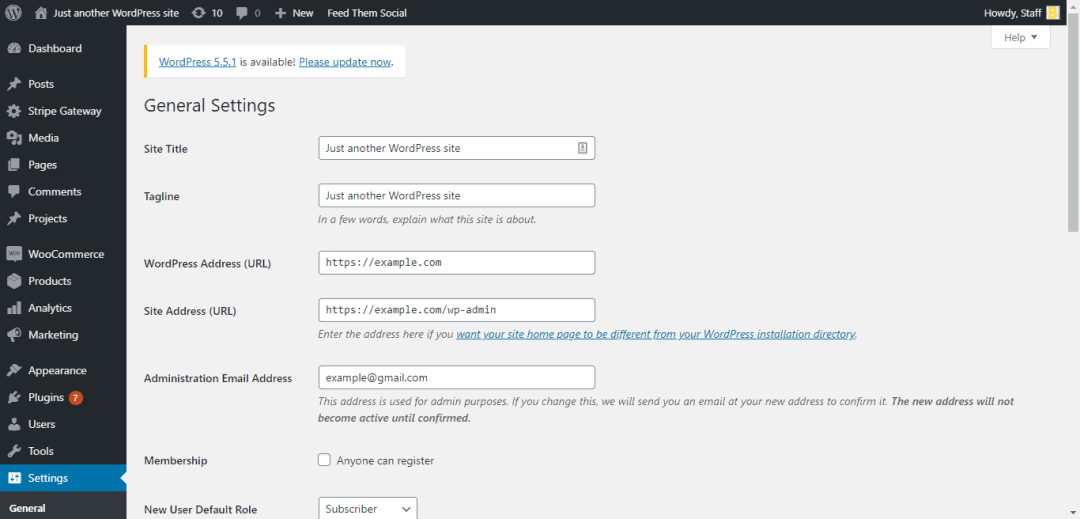Open the Pages menu label
Viewport: 1080px width, 519px height.
[43, 165]
